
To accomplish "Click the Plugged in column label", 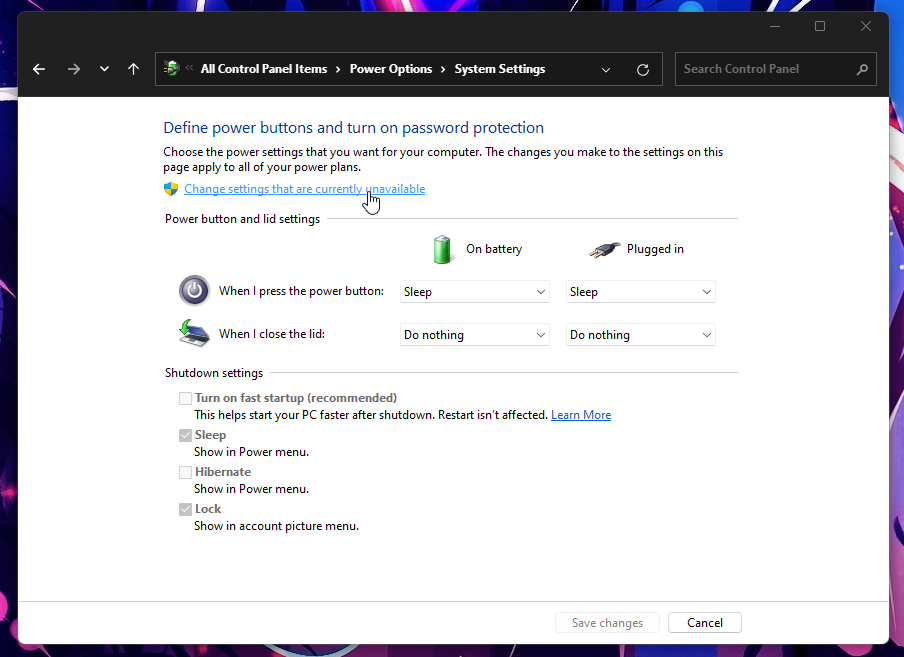I will pos(655,249).
